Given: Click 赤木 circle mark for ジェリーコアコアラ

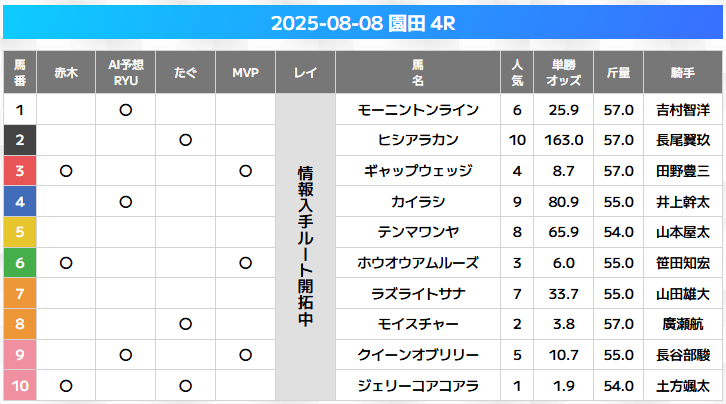Looking at the screenshot, I should click(66, 386).
